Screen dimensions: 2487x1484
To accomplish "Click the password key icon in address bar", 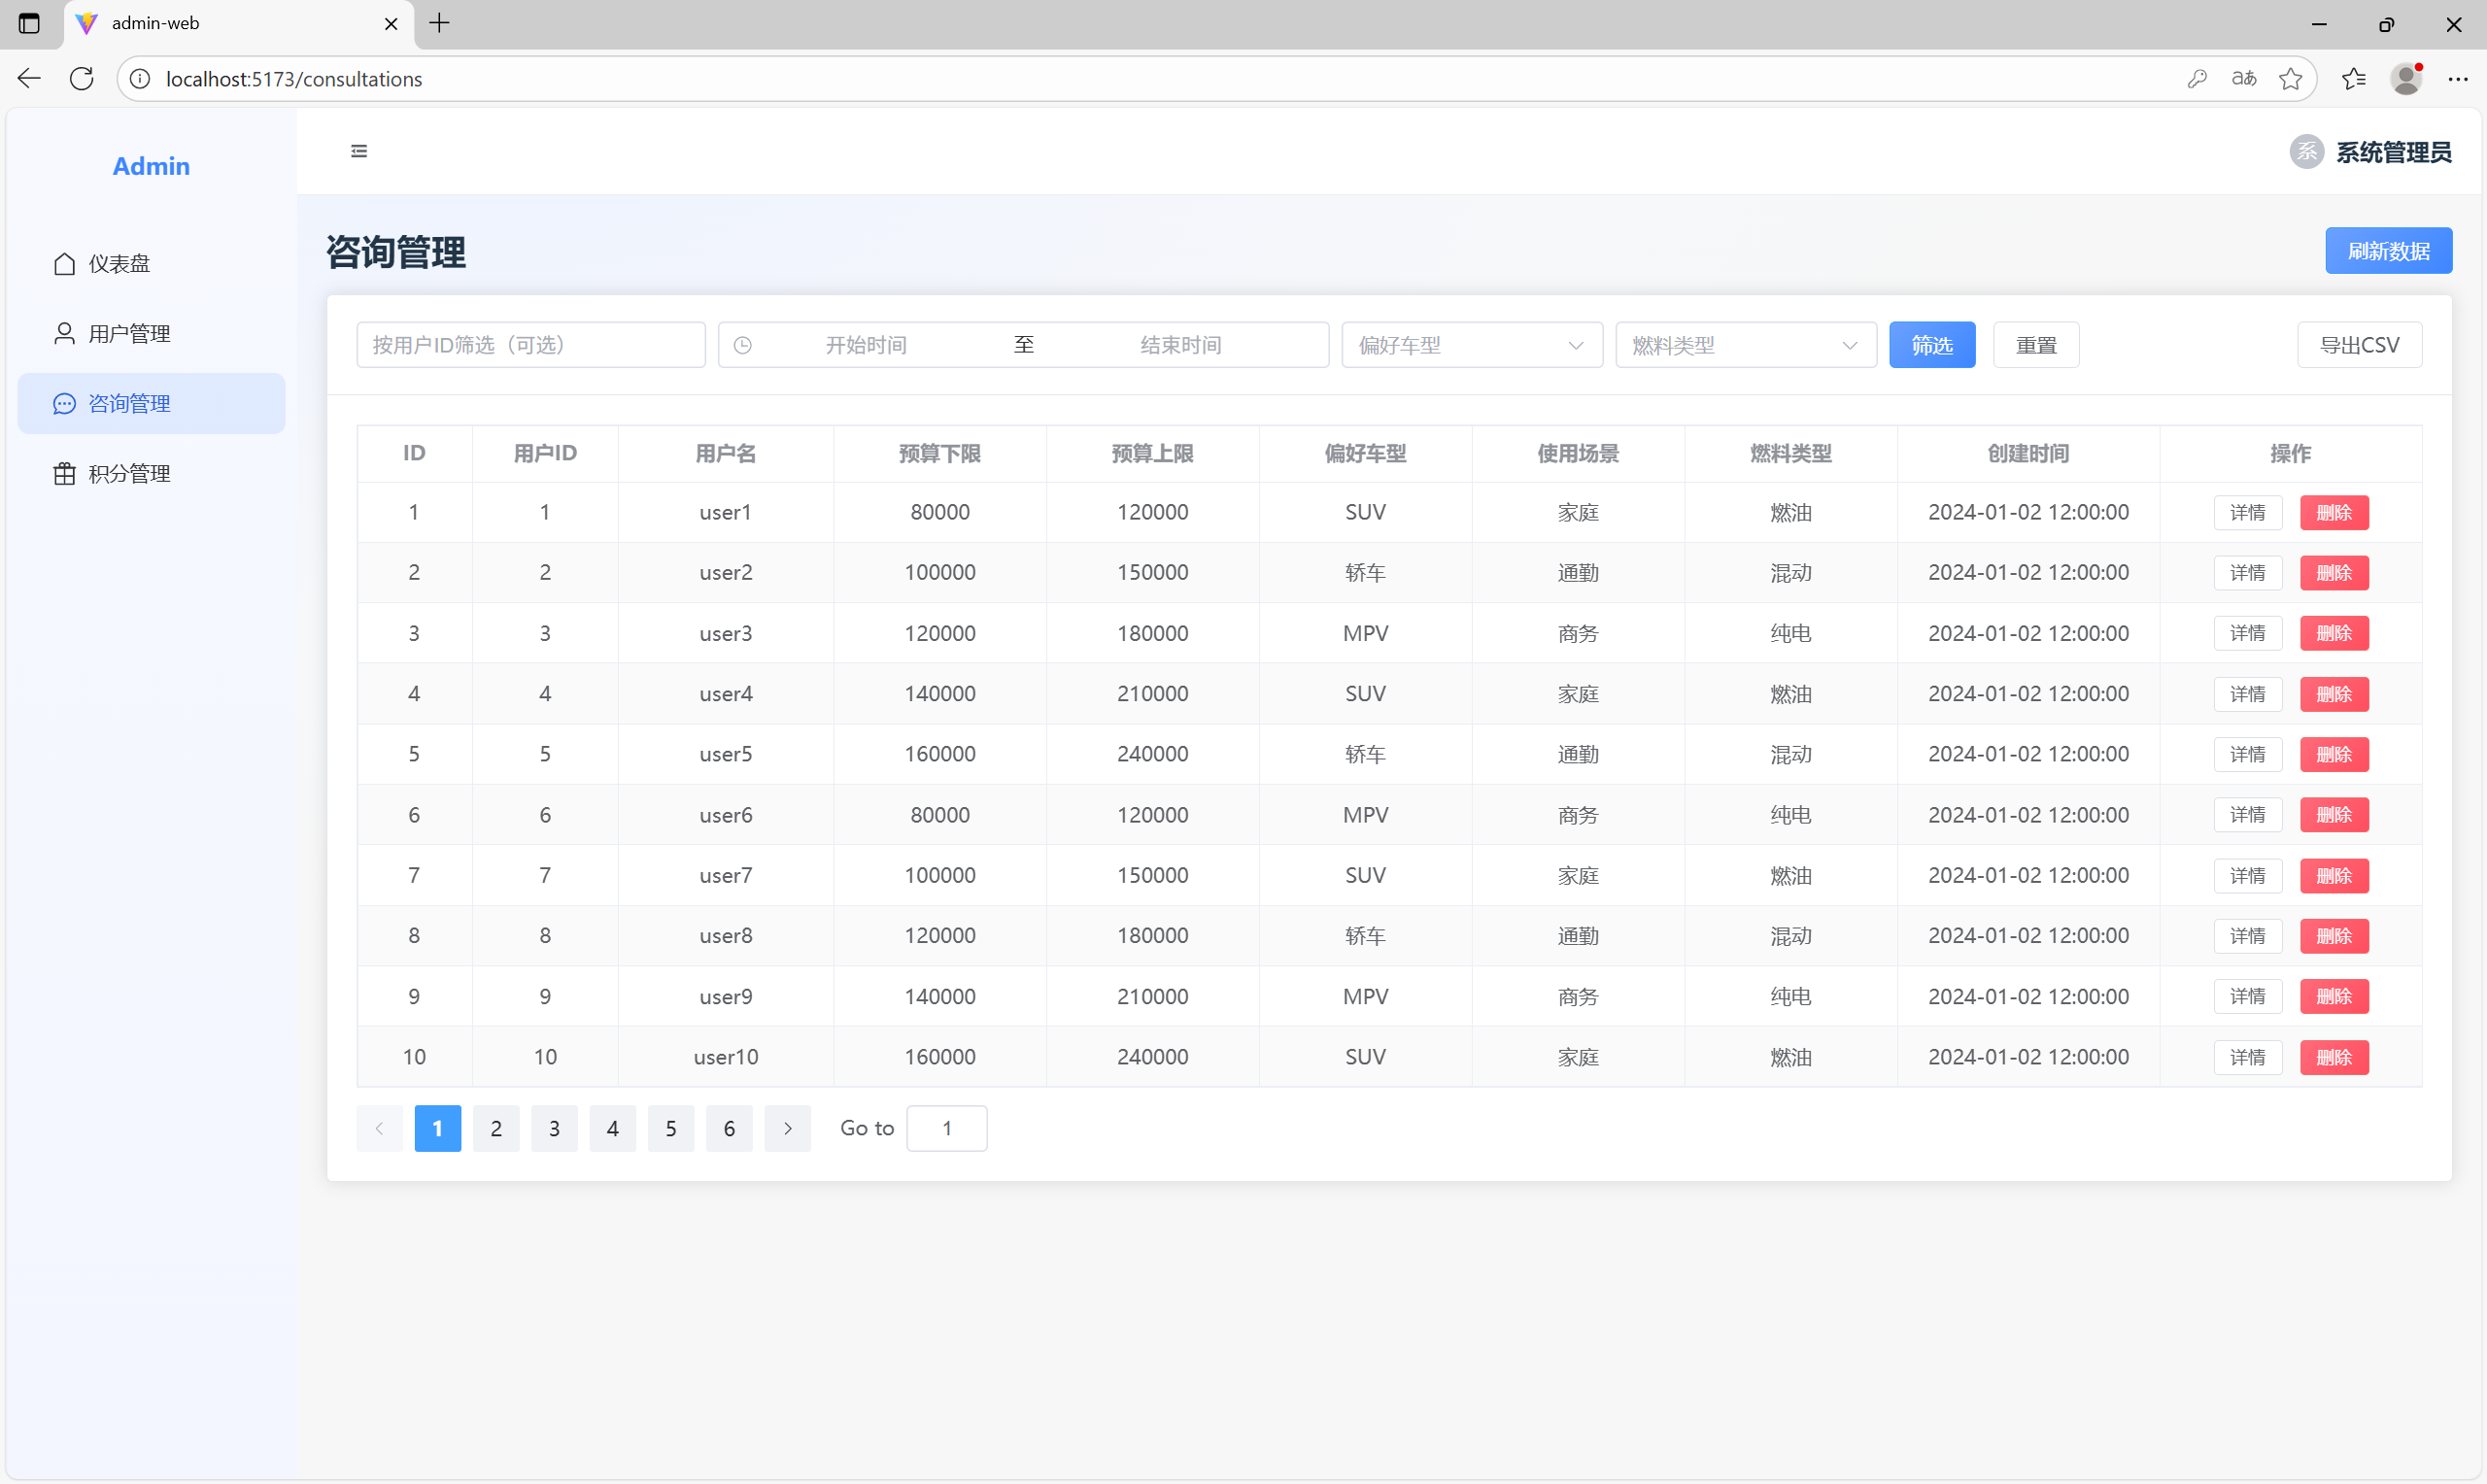I will [2196, 79].
